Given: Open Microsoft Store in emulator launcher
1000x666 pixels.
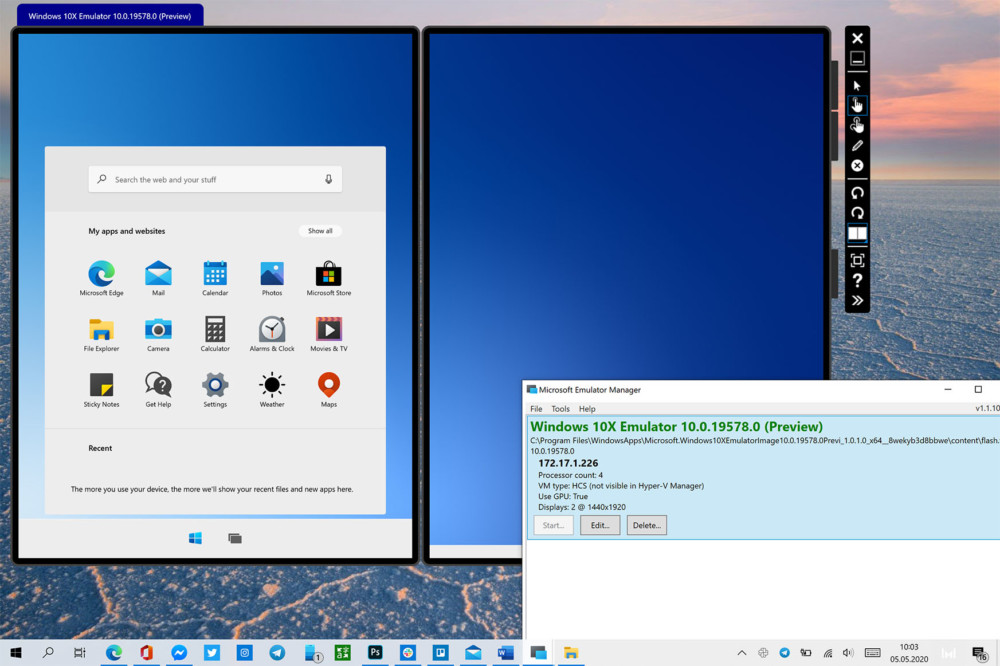Looking at the screenshot, I should 328,279.
